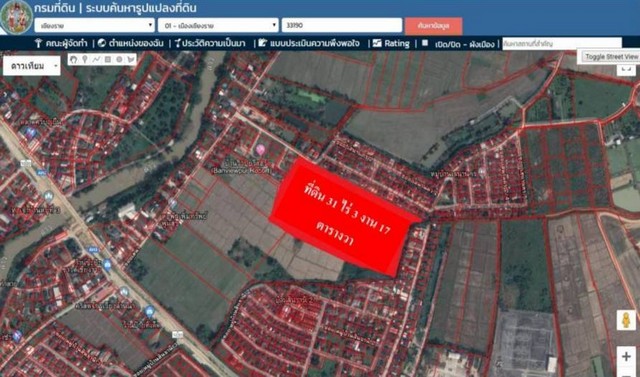Click the red ค้นหาข้อมูล search button
Viewport: 640px width, 377px height.
click(x=433, y=26)
